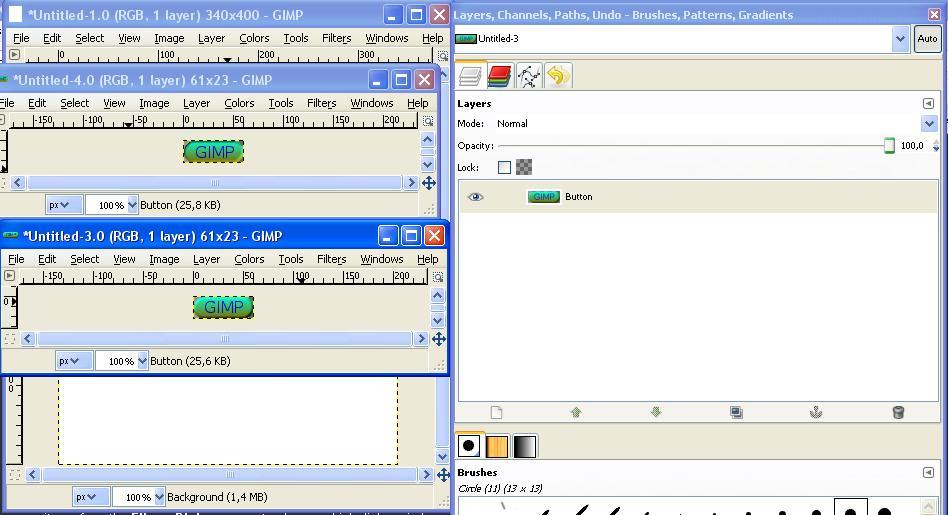This screenshot has height=515, width=948.
Task: Click zoom-on-resize icon in Untitled-4.0 window
Action: pos(428,121)
